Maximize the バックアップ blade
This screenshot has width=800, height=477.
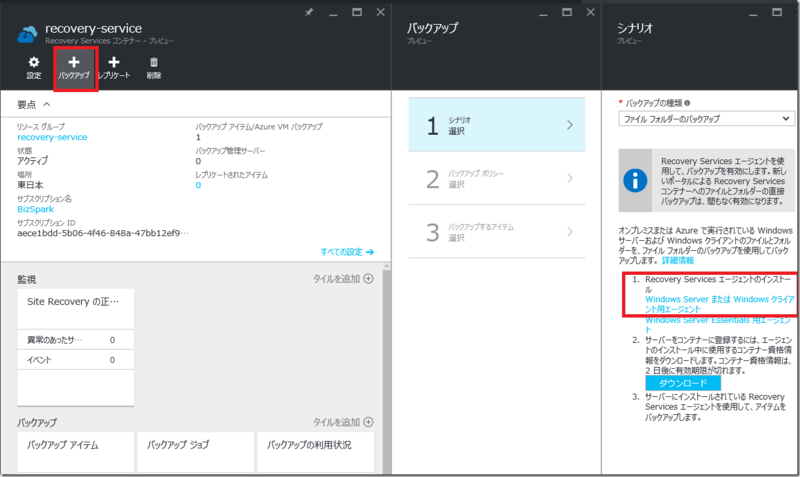pos(567,12)
